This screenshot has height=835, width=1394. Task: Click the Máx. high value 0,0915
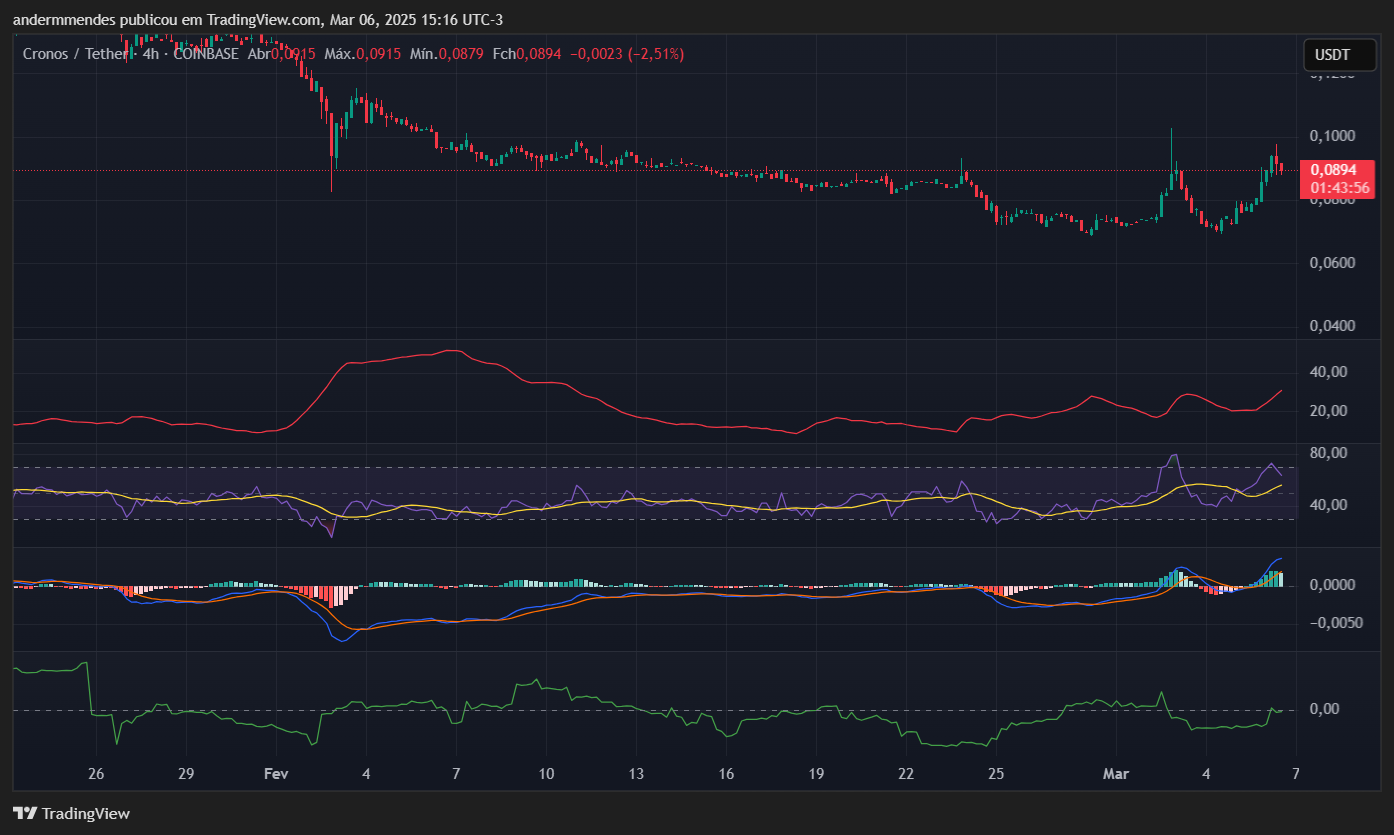tap(381, 54)
